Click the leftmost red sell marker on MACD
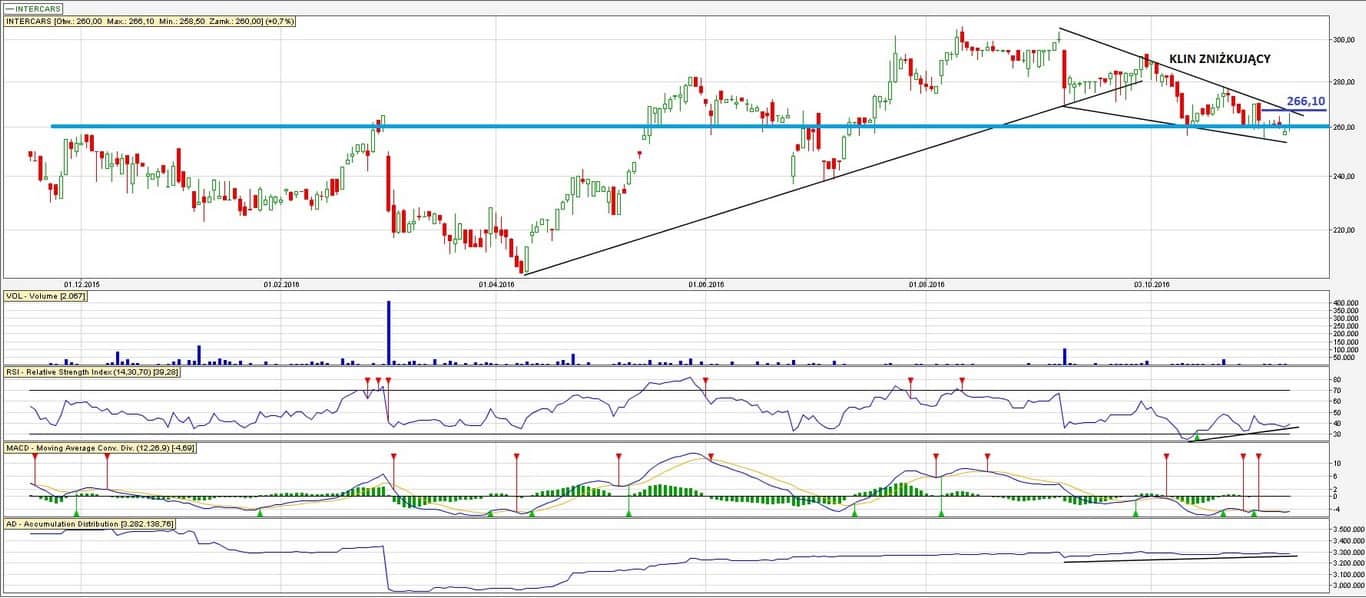This screenshot has width=1366, height=598. 35,456
